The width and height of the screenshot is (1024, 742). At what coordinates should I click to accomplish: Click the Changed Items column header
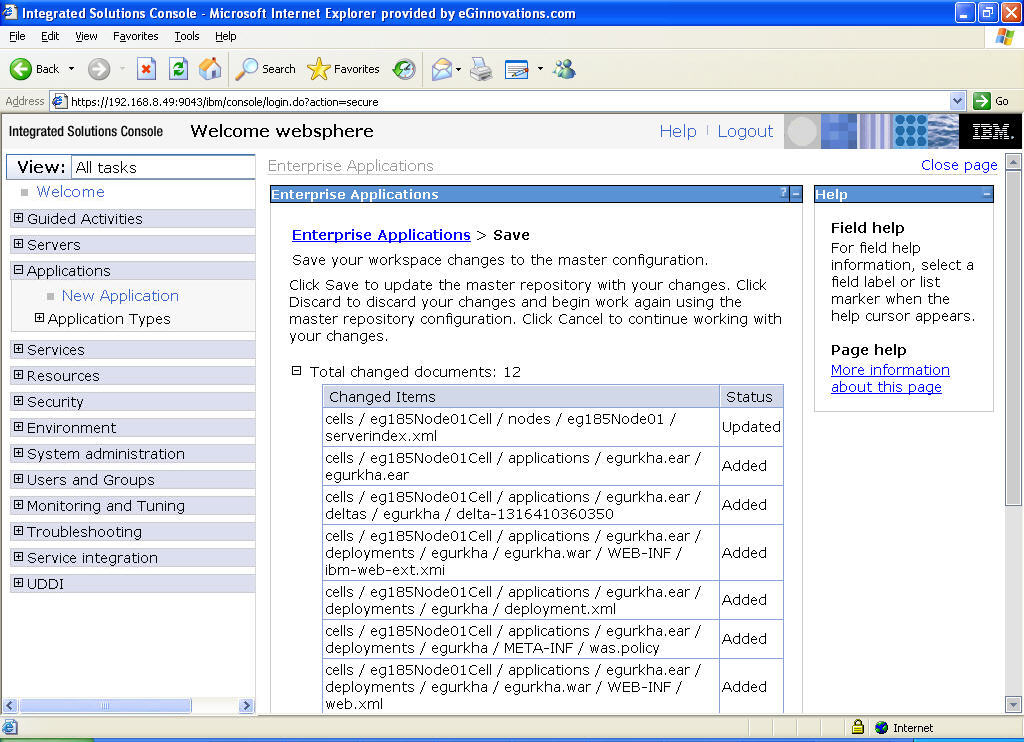click(x=520, y=396)
